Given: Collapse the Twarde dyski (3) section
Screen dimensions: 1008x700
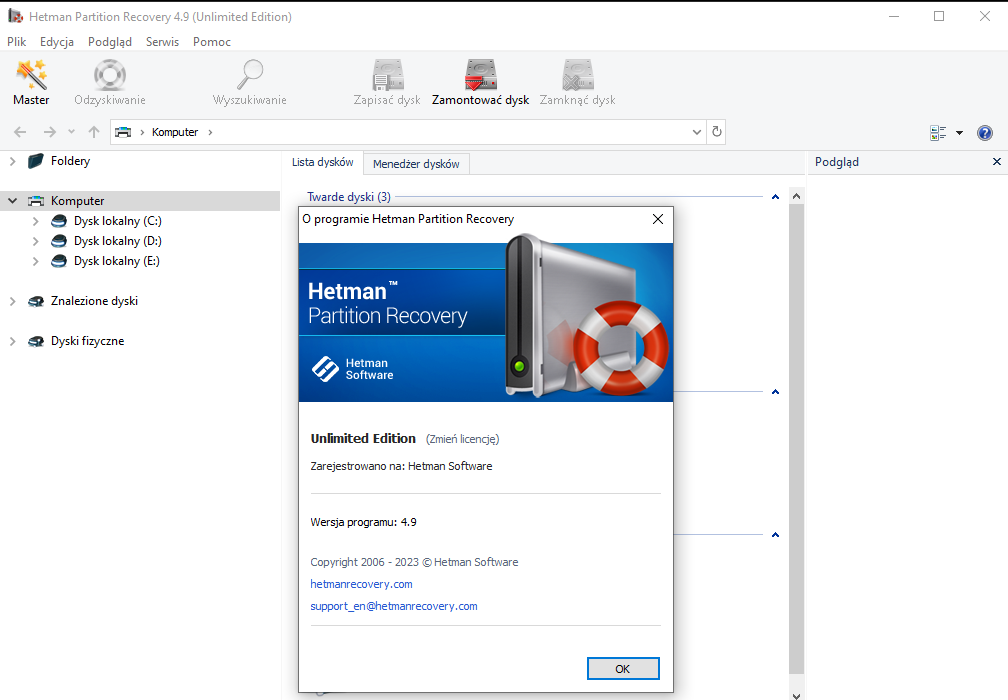Looking at the screenshot, I should point(775,197).
